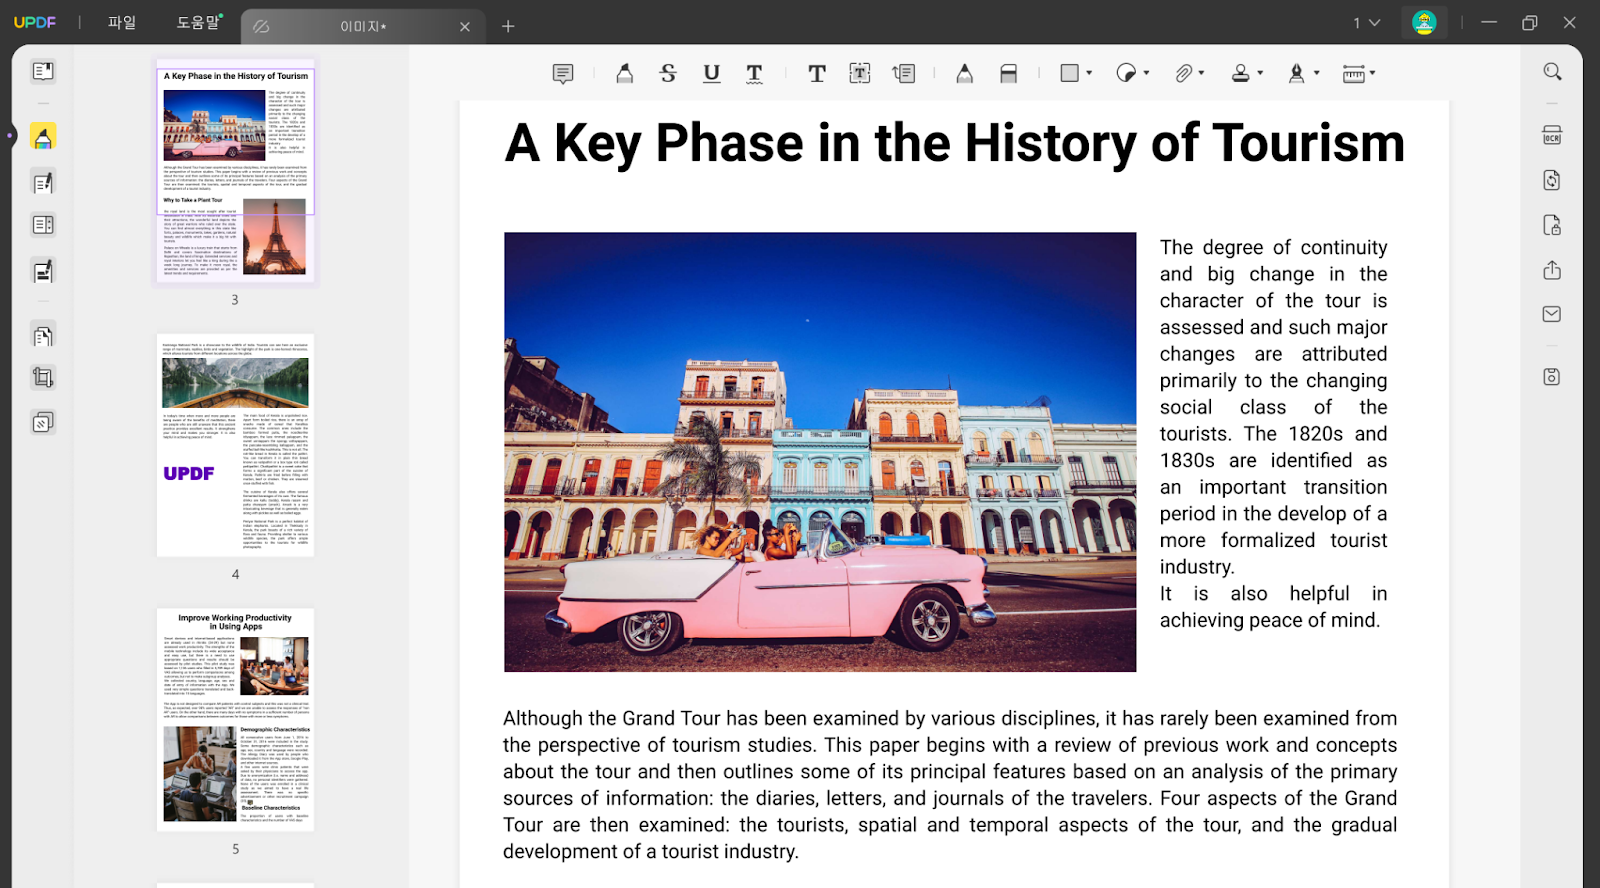Open the 파일 menu
1600x888 pixels.
[x=122, y=22]
